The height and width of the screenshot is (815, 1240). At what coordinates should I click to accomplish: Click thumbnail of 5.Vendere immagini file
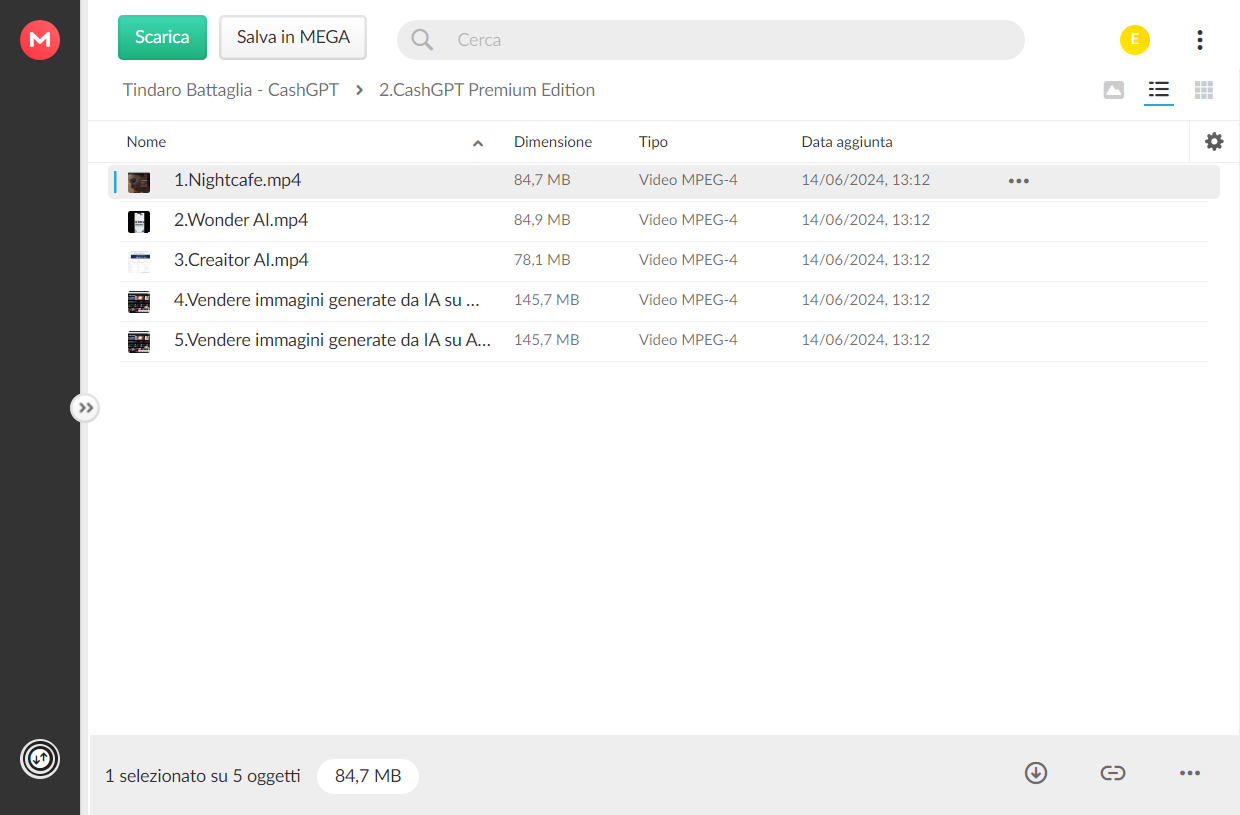139,341
